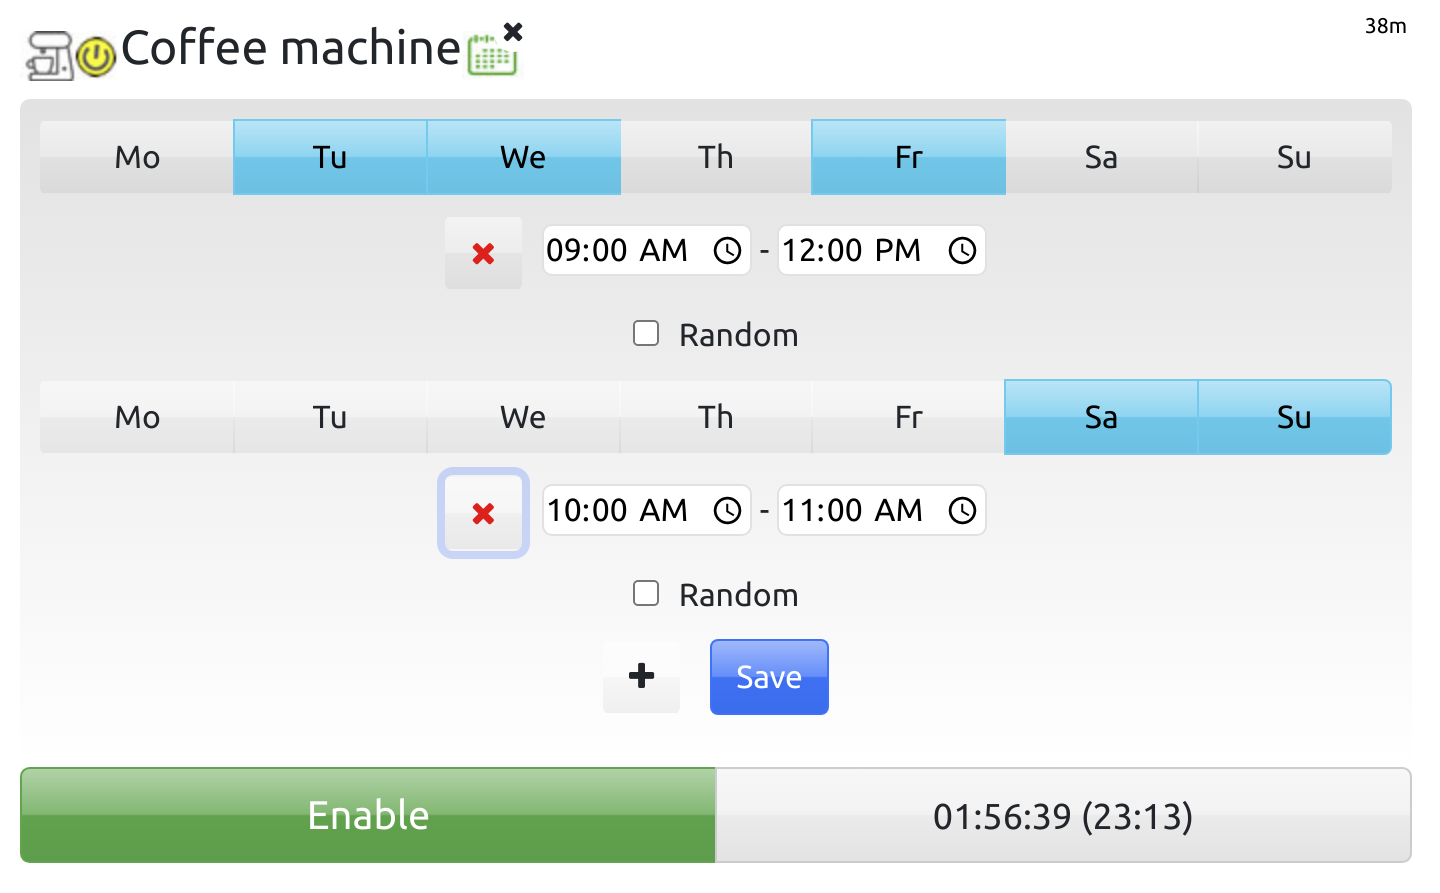The height and width of the screenshot is (893, 1440).
Task: Enable Random for the first schedule
Action: [646, 334]
